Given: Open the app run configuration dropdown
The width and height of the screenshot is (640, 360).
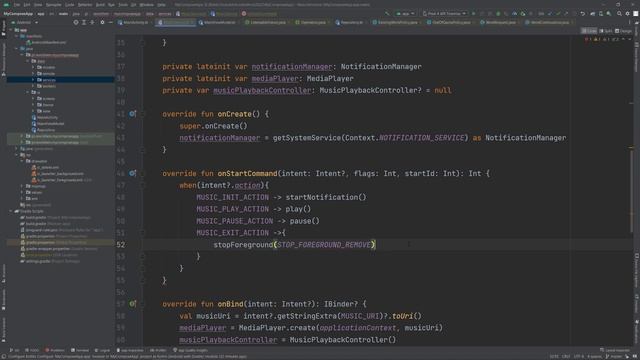Looking at the screenshot, I should [405, 13].
